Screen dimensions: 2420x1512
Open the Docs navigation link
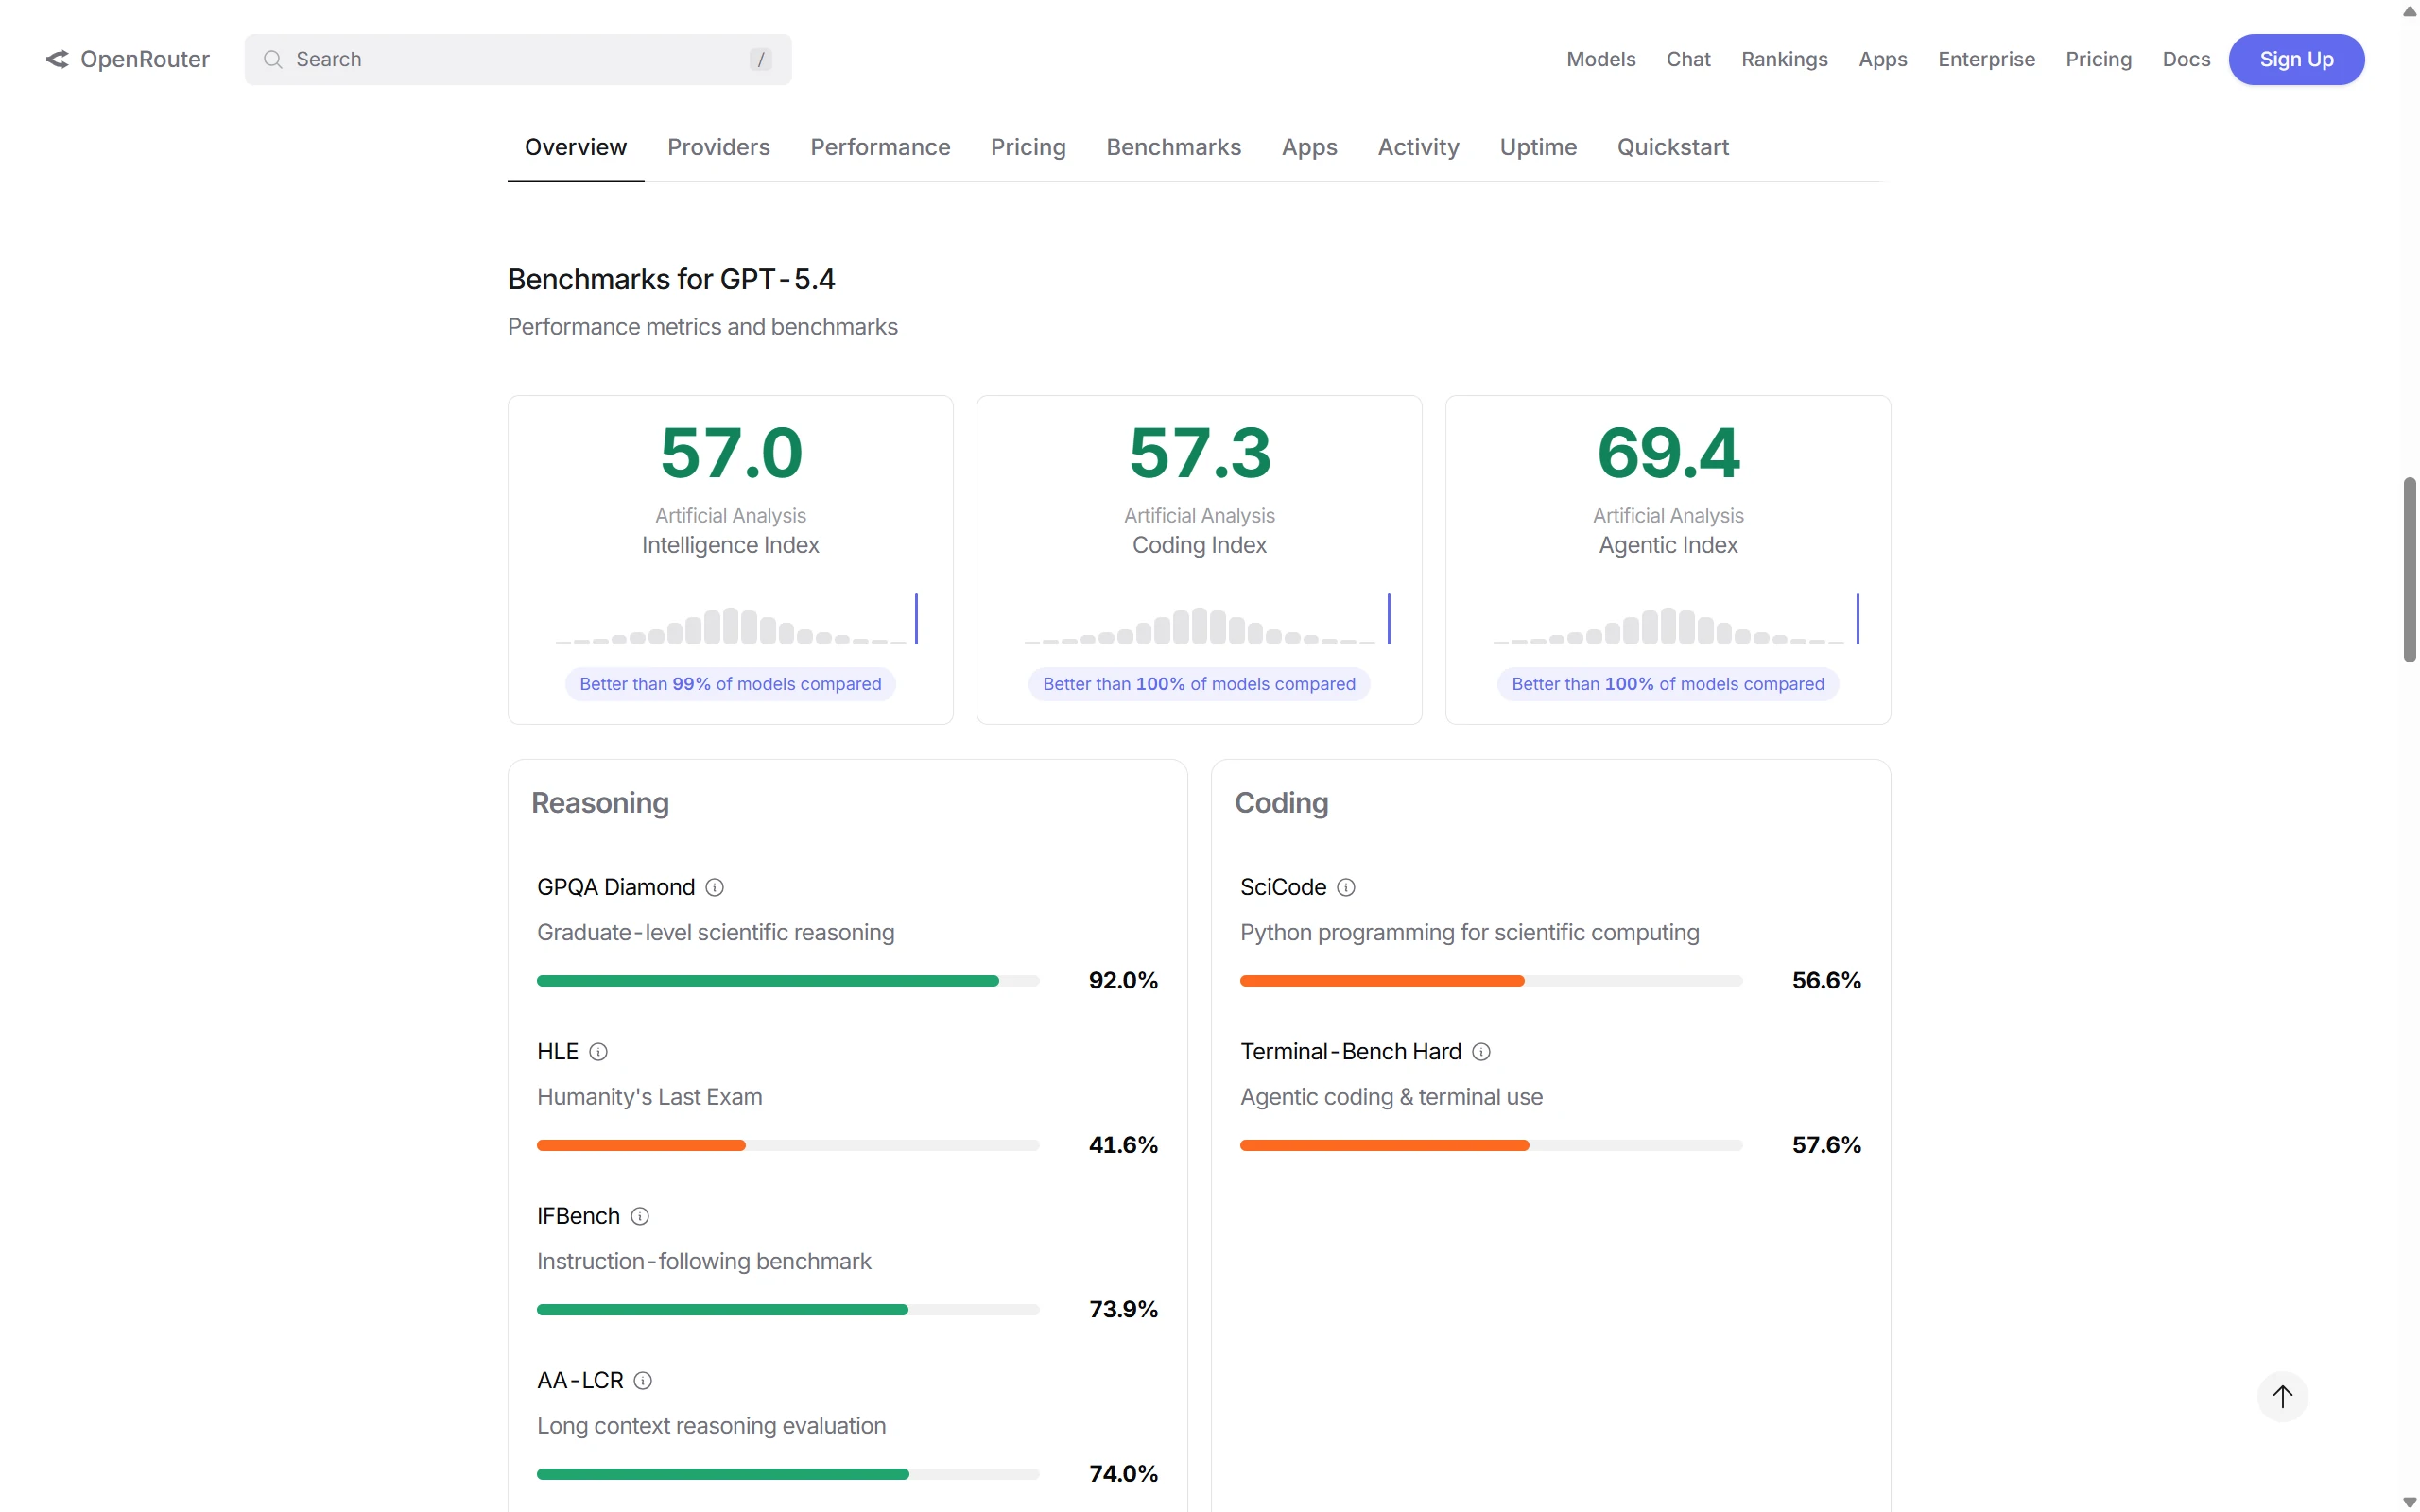pos(2185,59)
